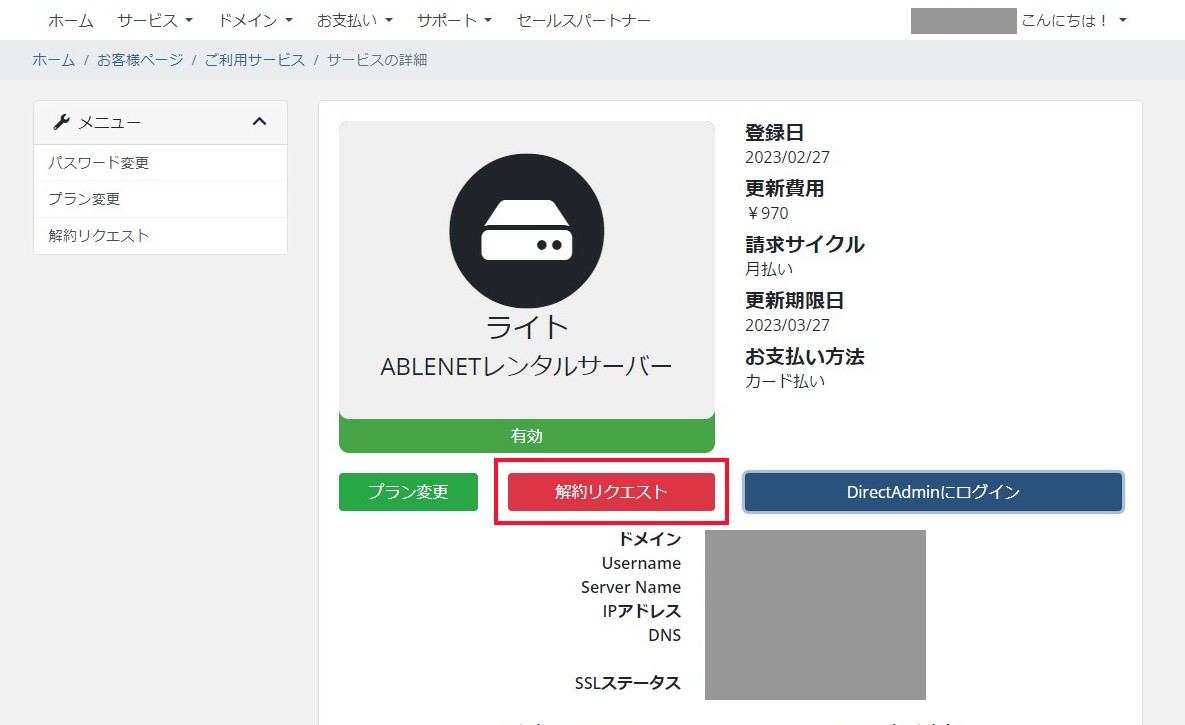
Task: Open the お支払い dropdown menu
Action: tap(354, 20)
